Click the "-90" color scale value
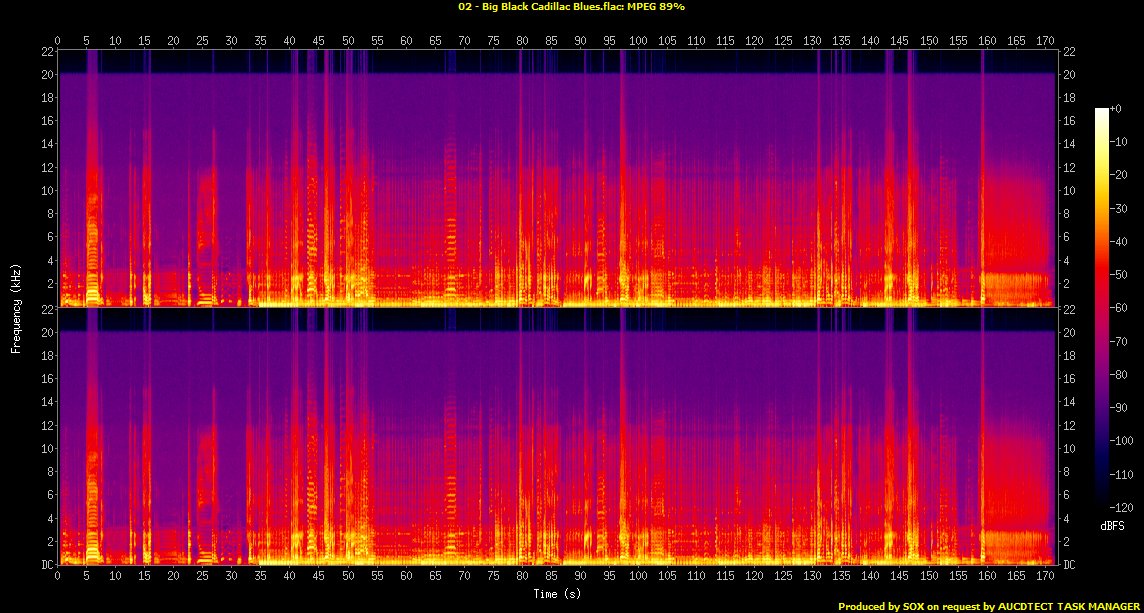This screenshot has height=613, width=1144. (1118, 407)
